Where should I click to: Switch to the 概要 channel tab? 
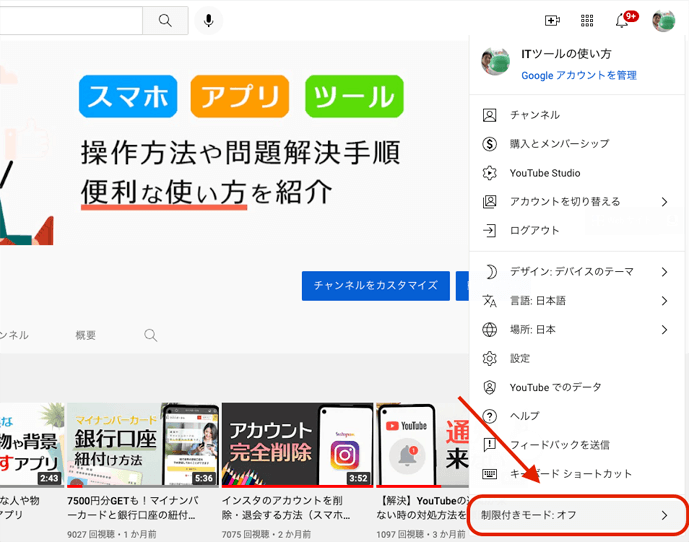click(x=86, y=335)
